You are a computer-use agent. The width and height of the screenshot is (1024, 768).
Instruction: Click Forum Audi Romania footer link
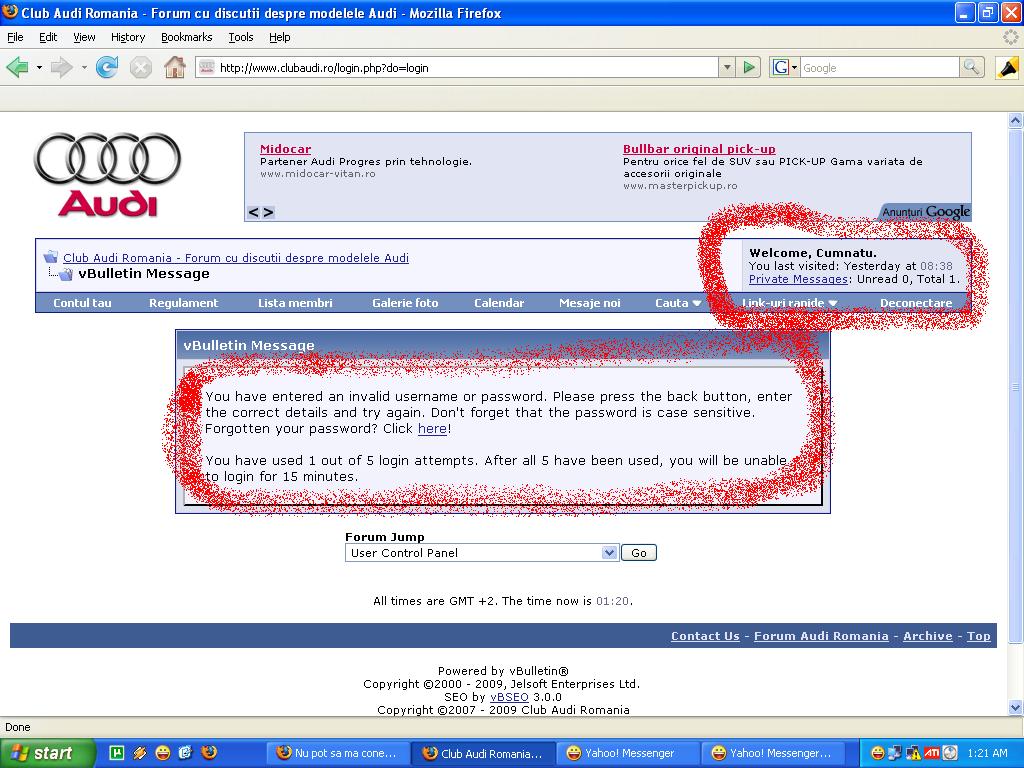(821, 636)
